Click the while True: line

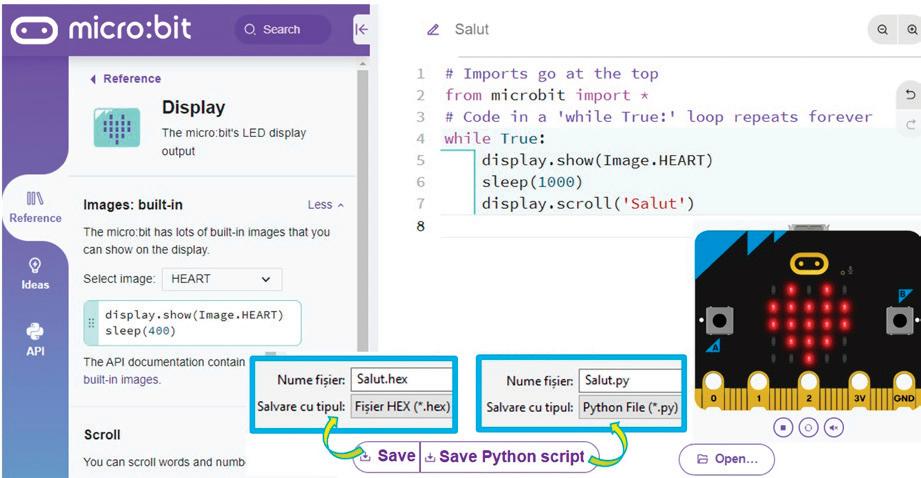pos(495,139)
